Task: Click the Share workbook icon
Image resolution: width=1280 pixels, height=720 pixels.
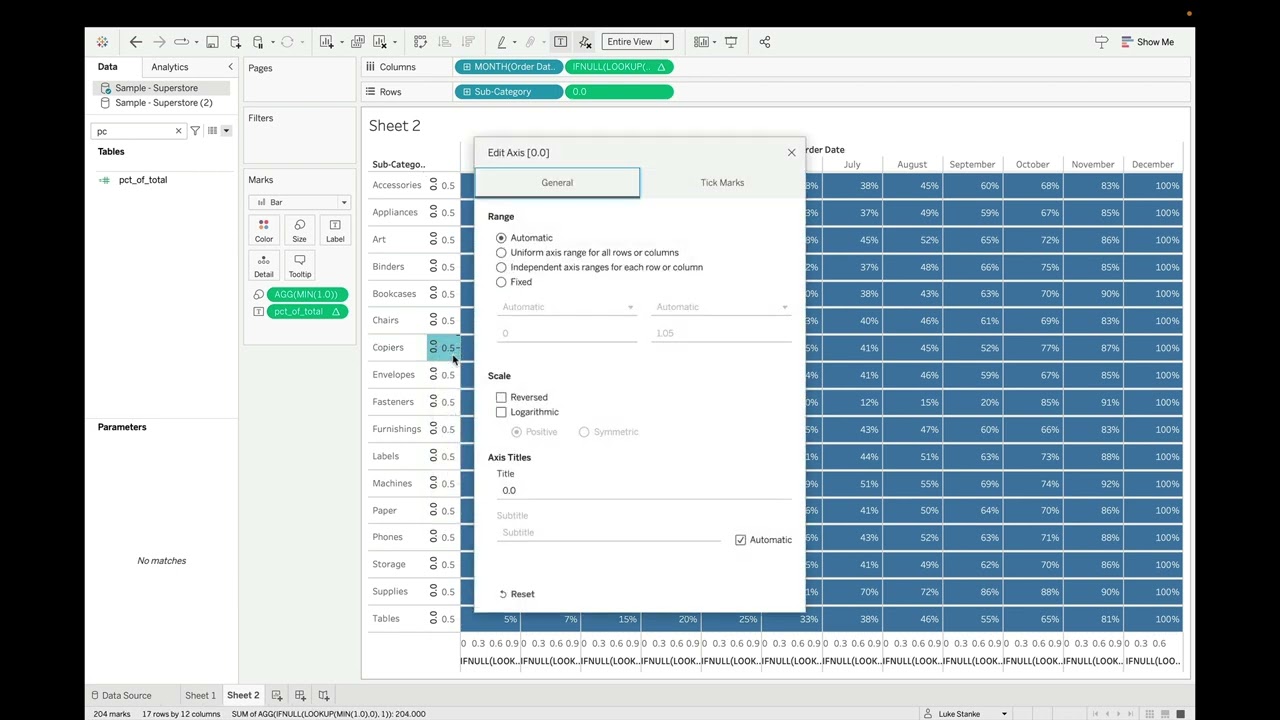Action: point(765,42)
